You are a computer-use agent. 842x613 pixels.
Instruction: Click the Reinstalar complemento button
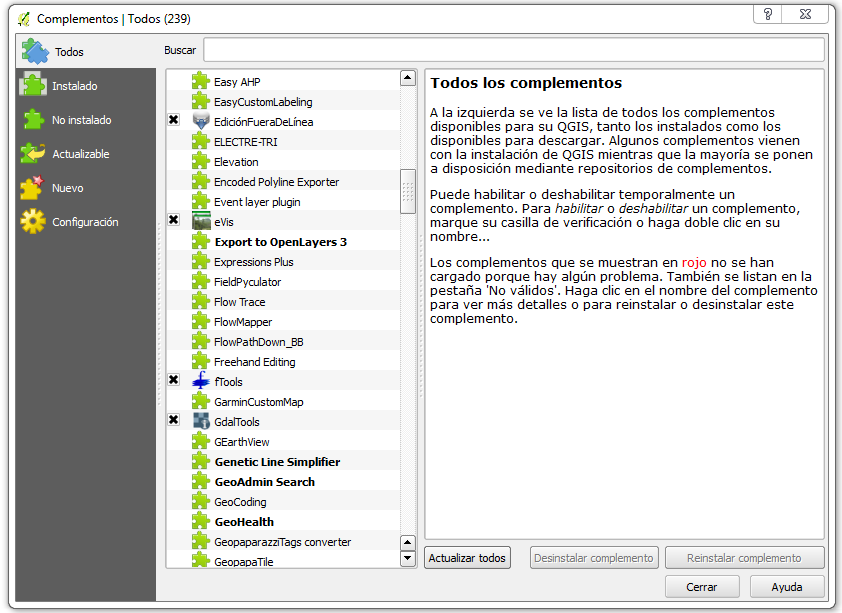745,558
